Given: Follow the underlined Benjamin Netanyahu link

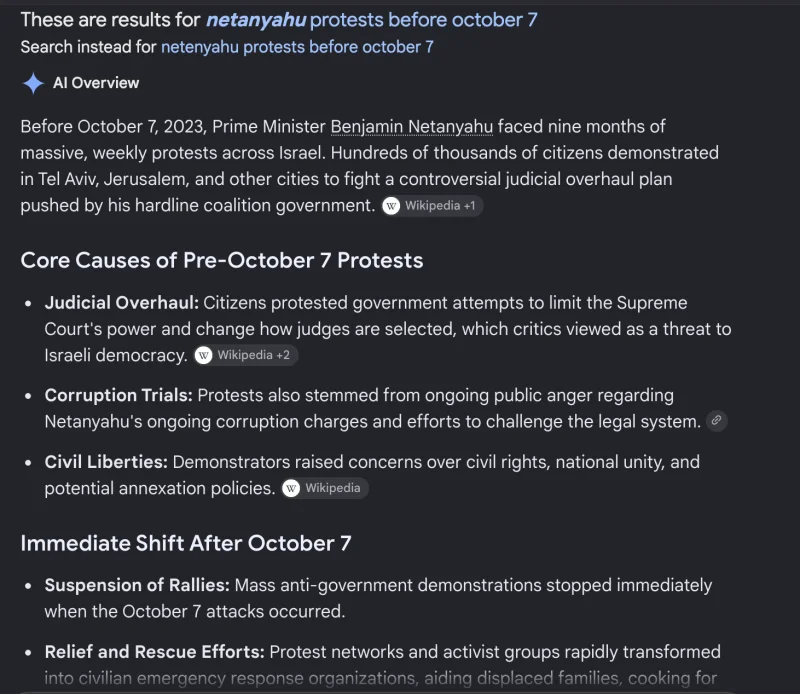Looking at the screenshot, I should [x=412, y=127].
